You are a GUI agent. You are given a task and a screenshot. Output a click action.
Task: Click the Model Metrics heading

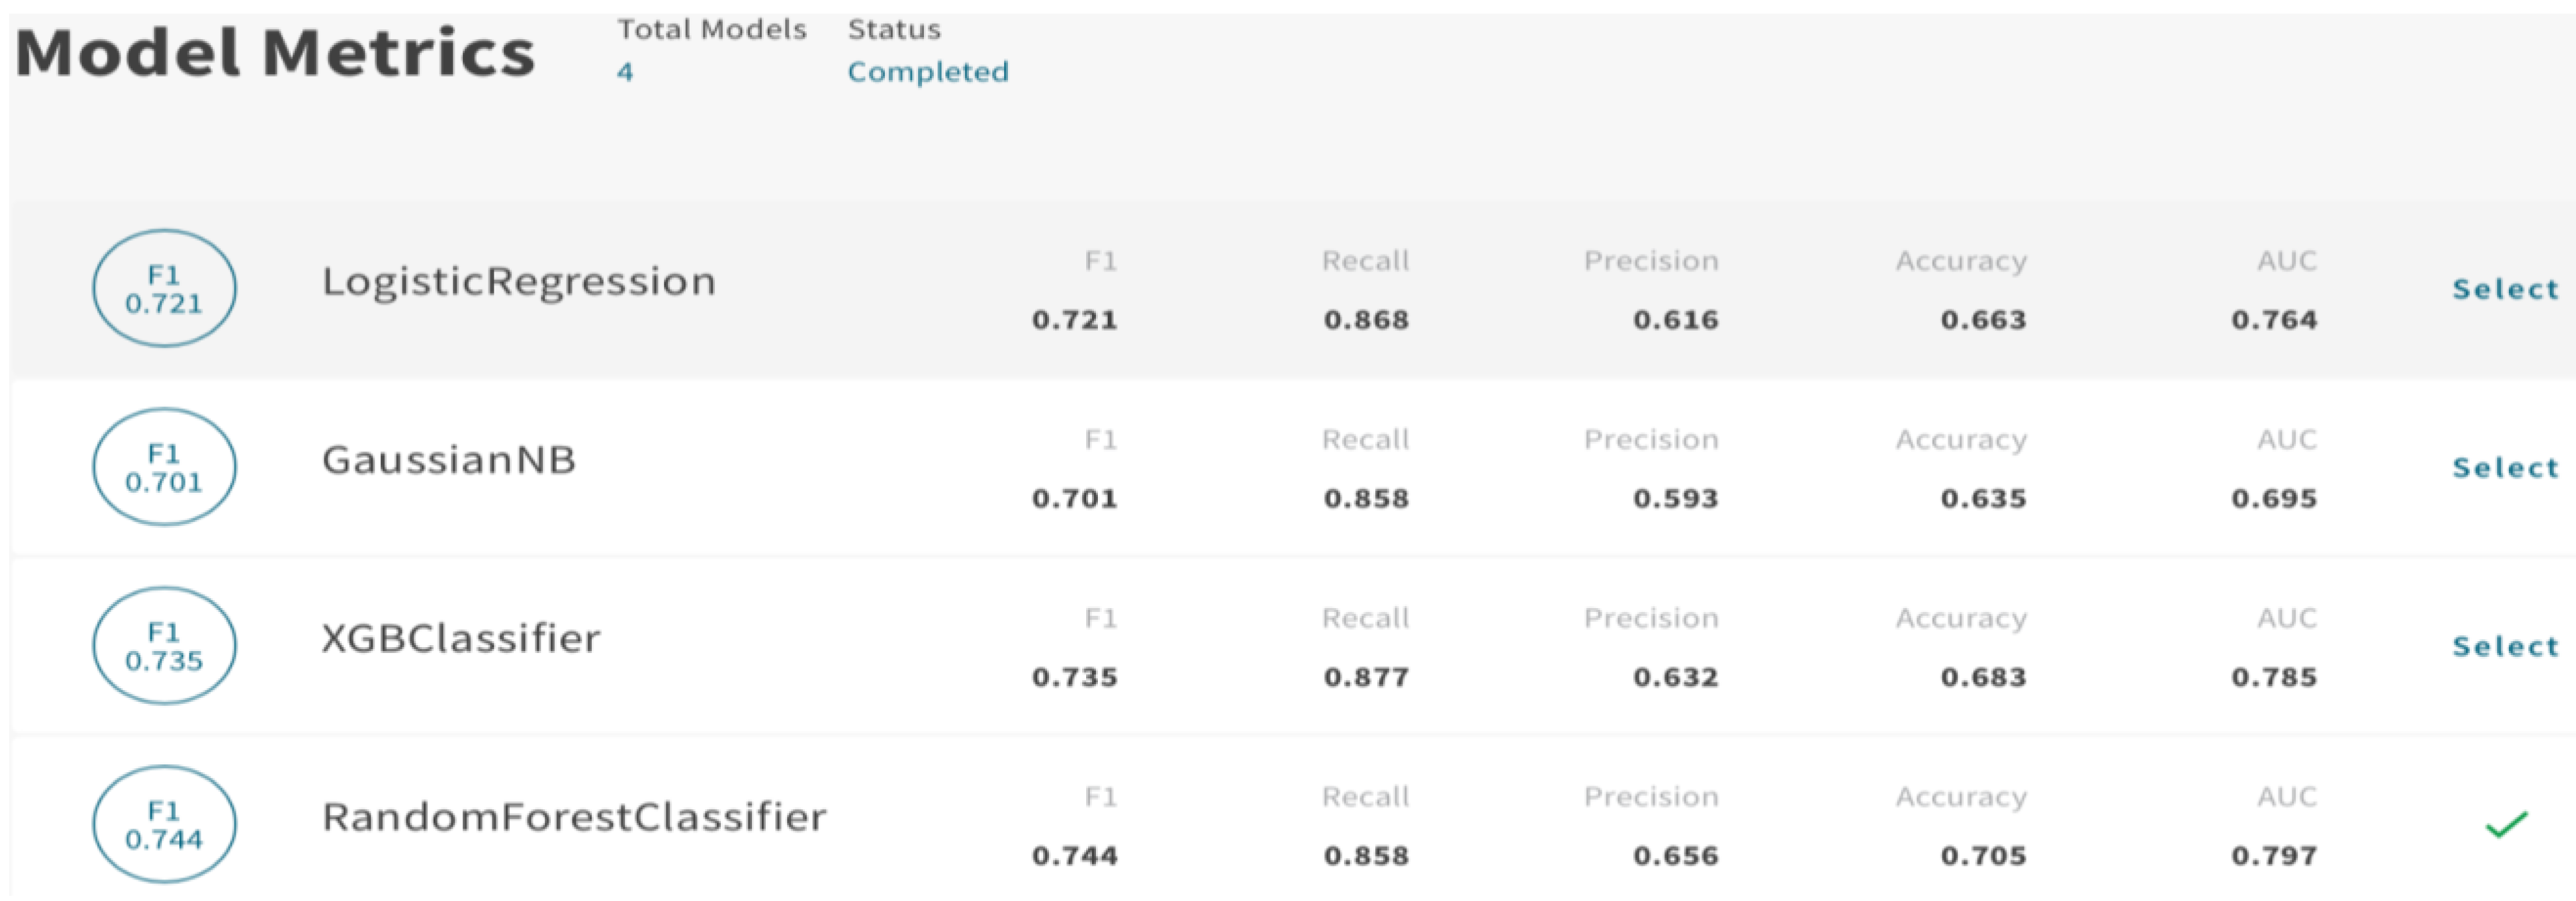276,53
